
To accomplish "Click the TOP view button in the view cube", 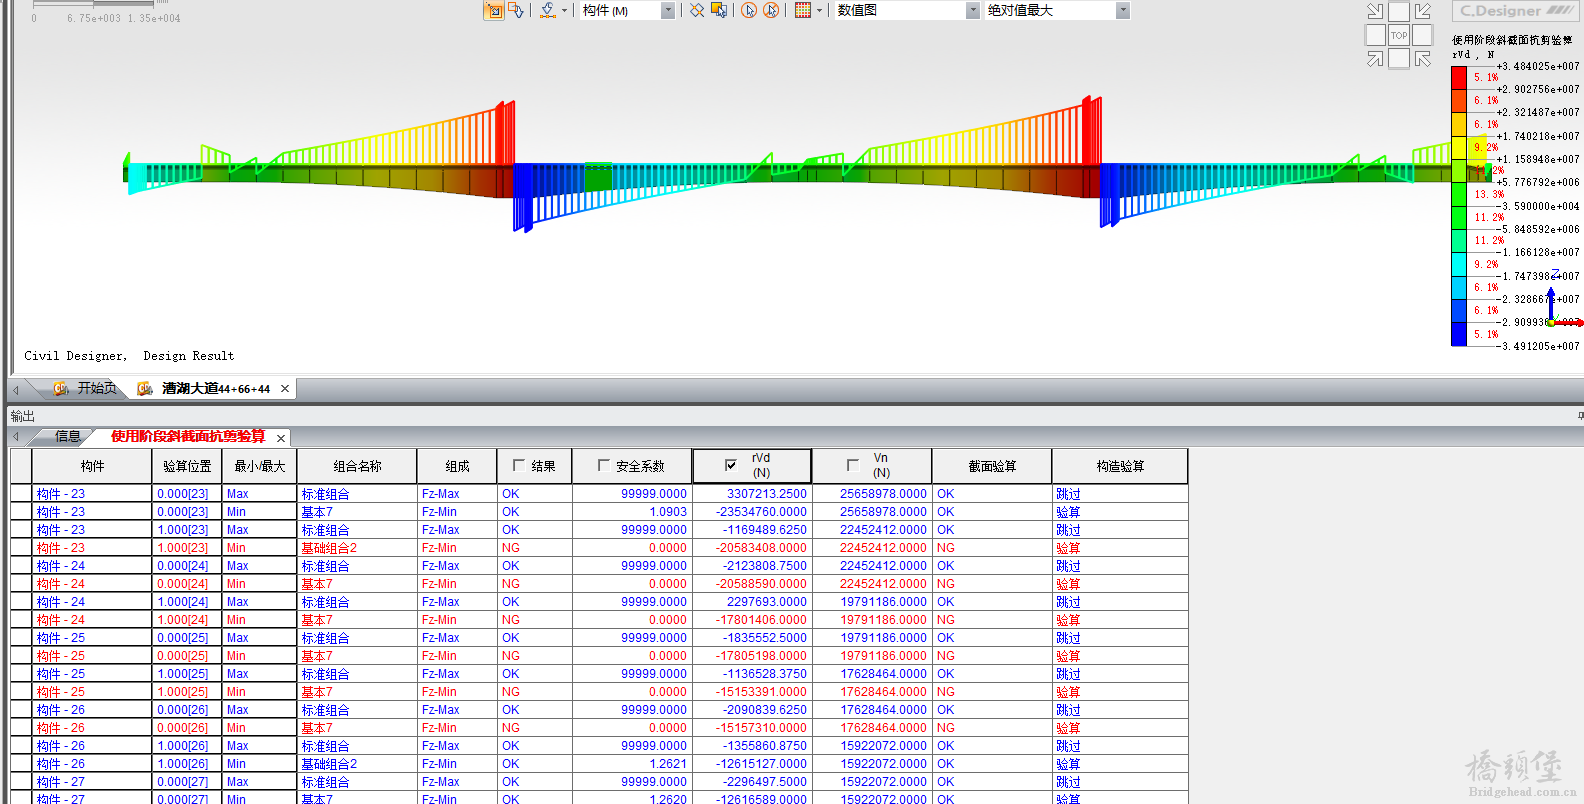I will click(x=1399, y=35).
